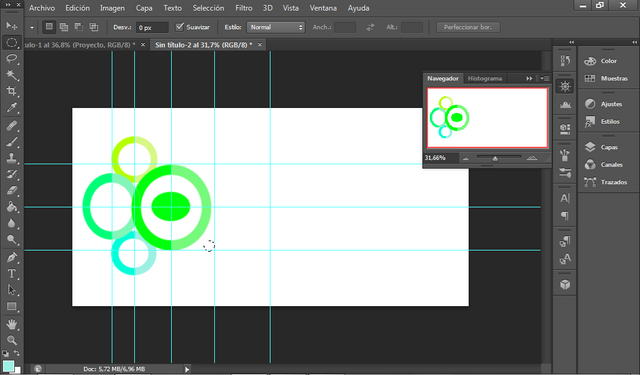Select the Hand tool
The width and height of the screenshot is (640, 375).
pos(11,324)
